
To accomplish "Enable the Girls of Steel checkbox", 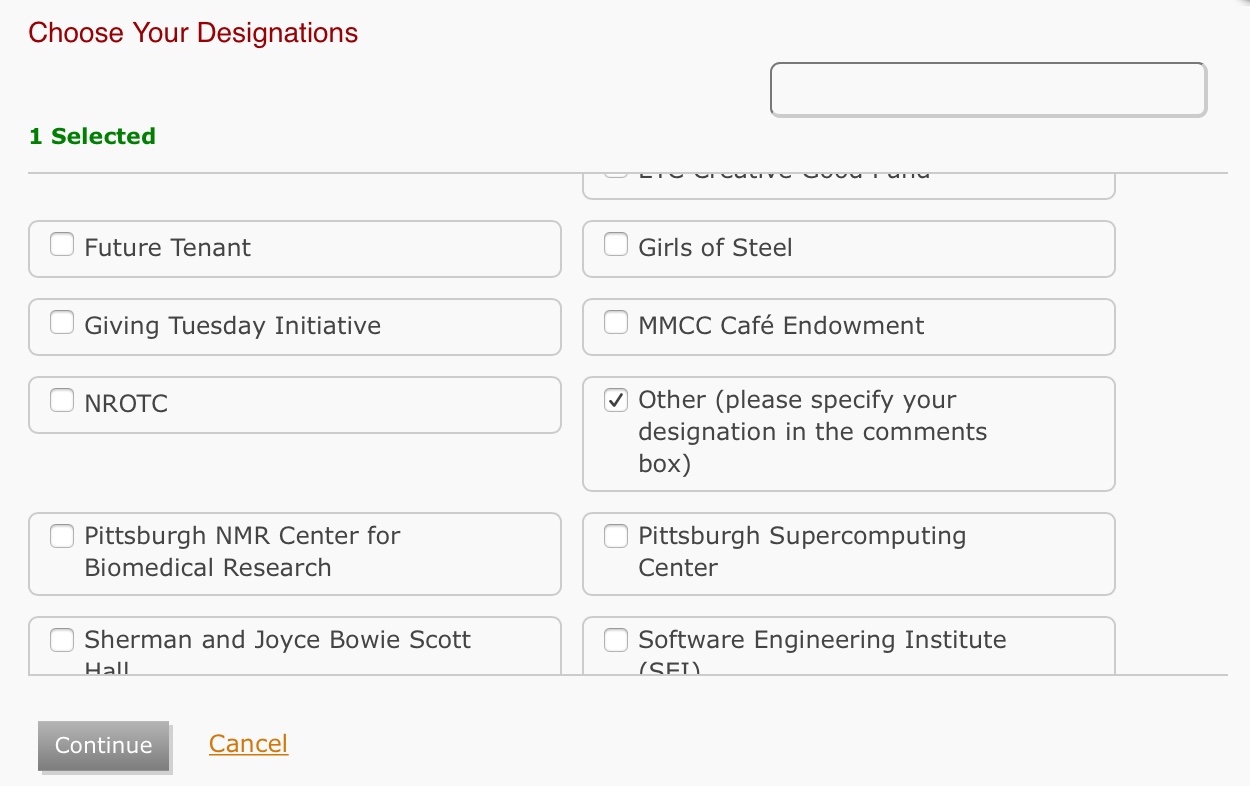I will (616, 245).
